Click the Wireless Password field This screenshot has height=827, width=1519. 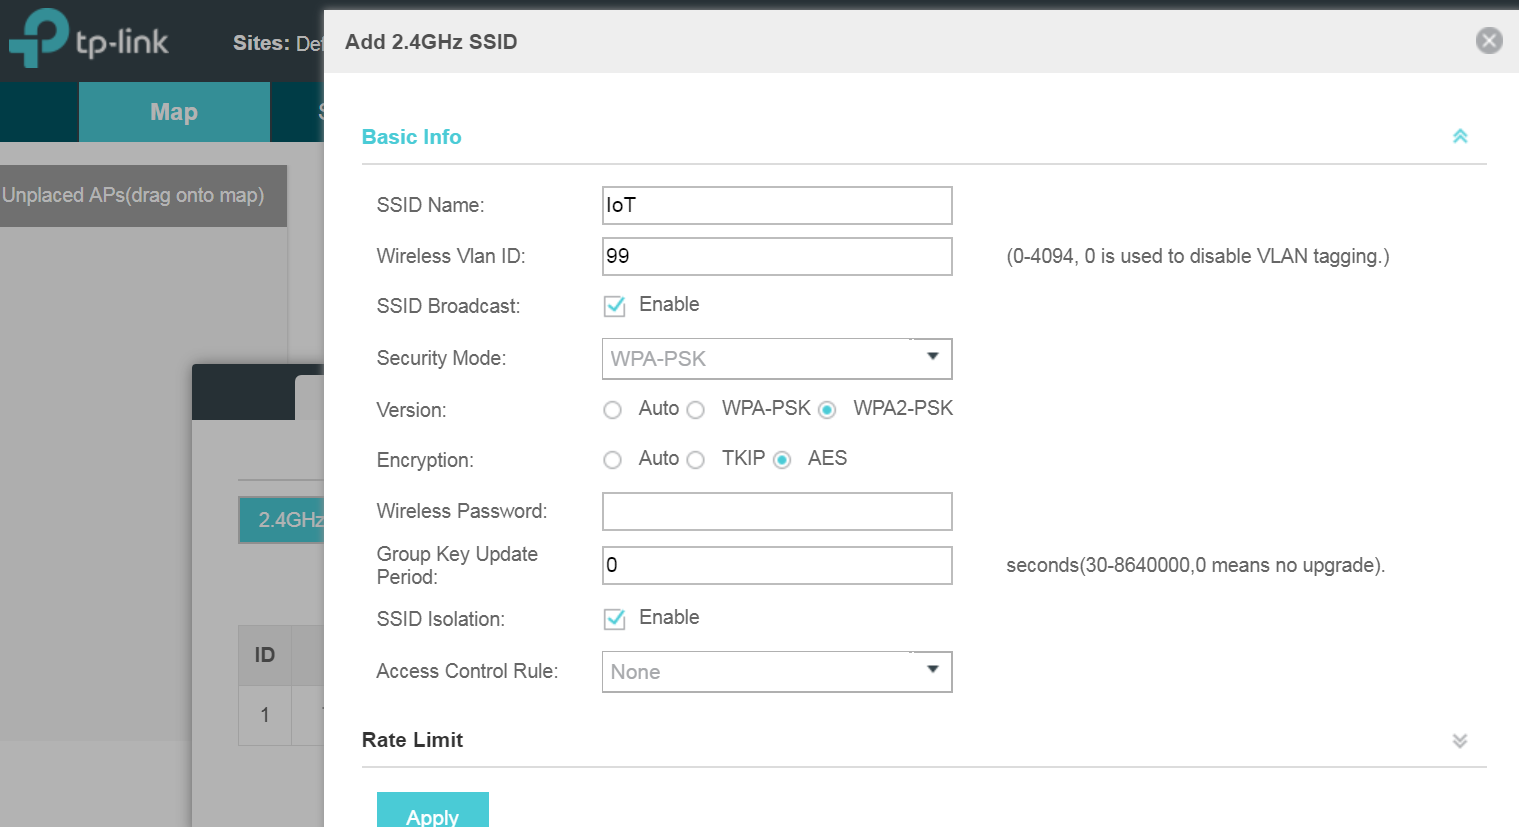coord(776,511)
